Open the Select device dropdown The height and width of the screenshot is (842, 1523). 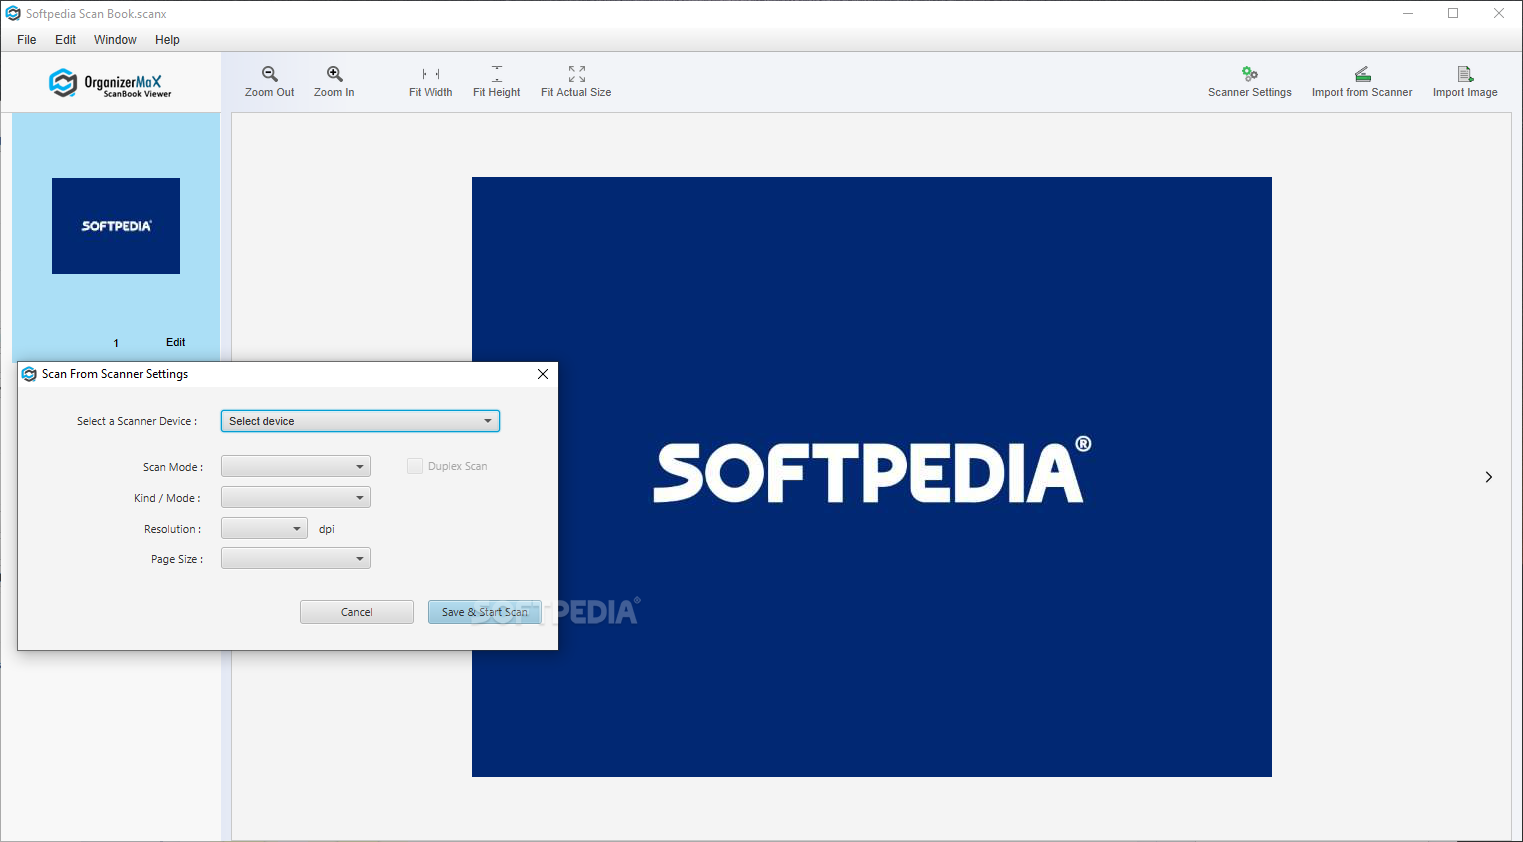tap(360, 421)
